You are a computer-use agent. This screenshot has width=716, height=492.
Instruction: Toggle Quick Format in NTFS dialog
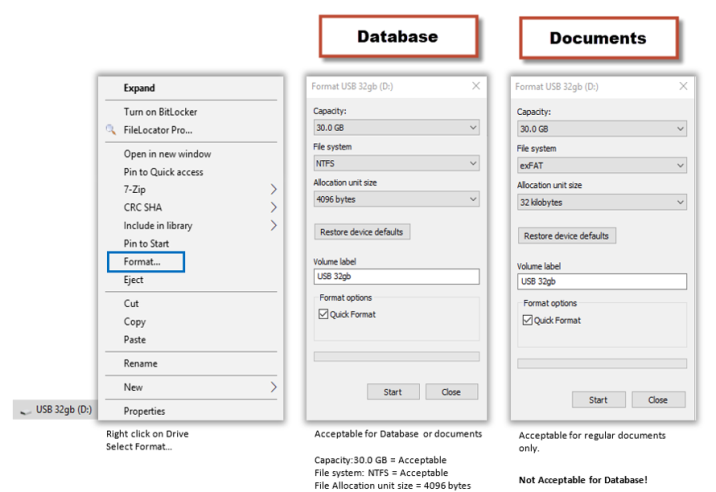pos(323,314)
